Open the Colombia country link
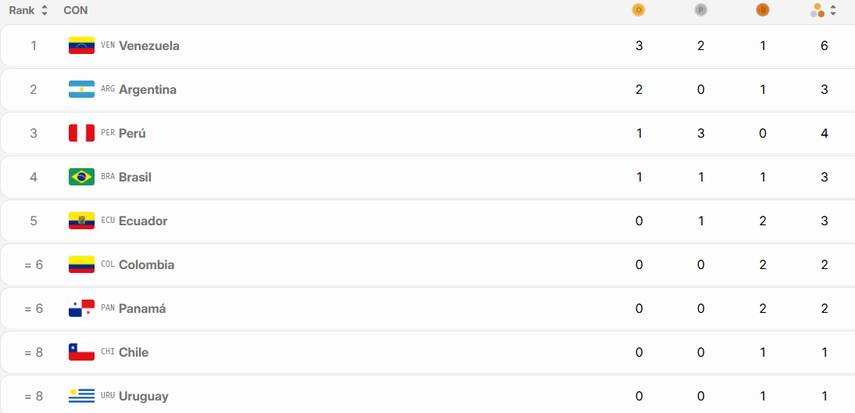Viewport: 855px width, 413px height. tap(146, 265)
